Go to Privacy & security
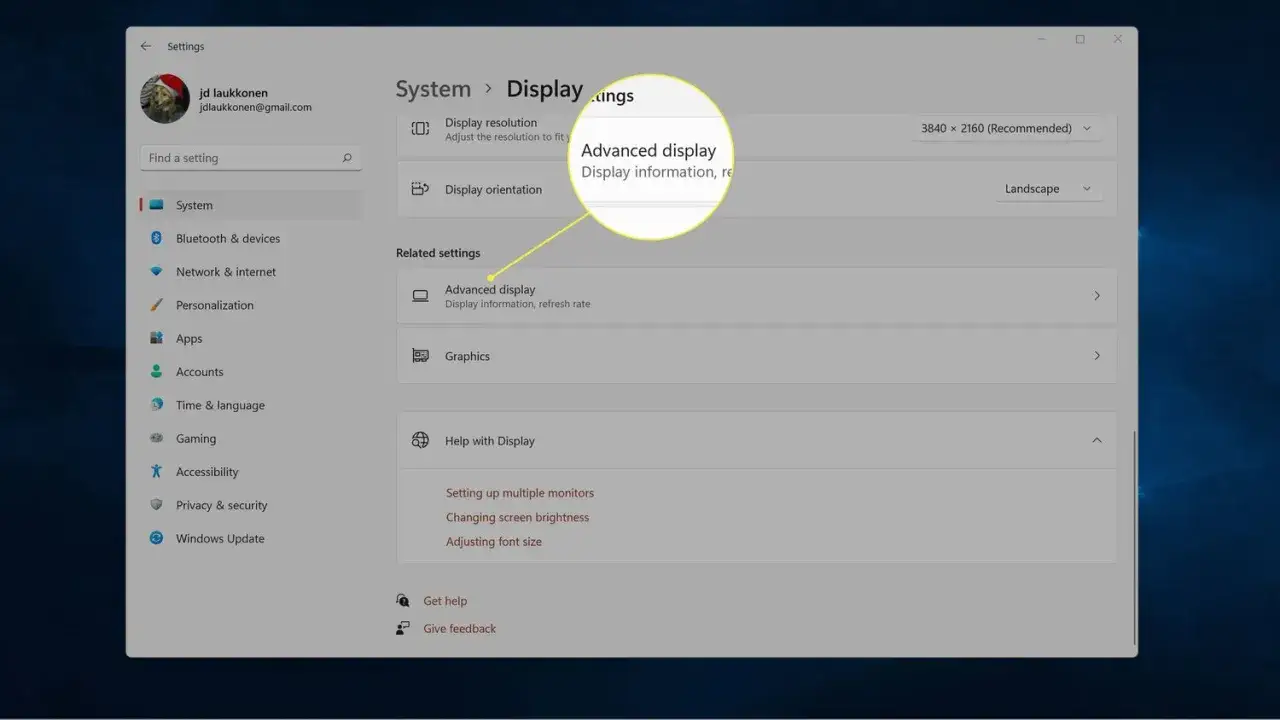Screen dimensions: 1280x720 pyautogui.click(x=251, y=505)
